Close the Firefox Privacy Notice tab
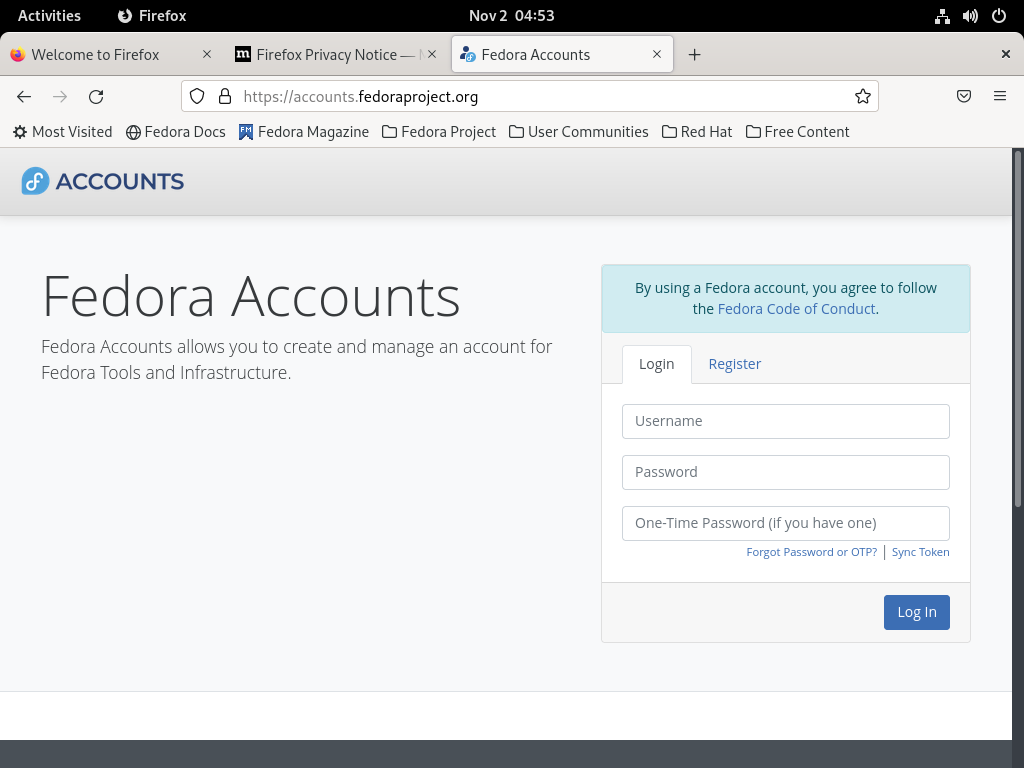This screenshot has width=1024, height=768. (432, 54)
